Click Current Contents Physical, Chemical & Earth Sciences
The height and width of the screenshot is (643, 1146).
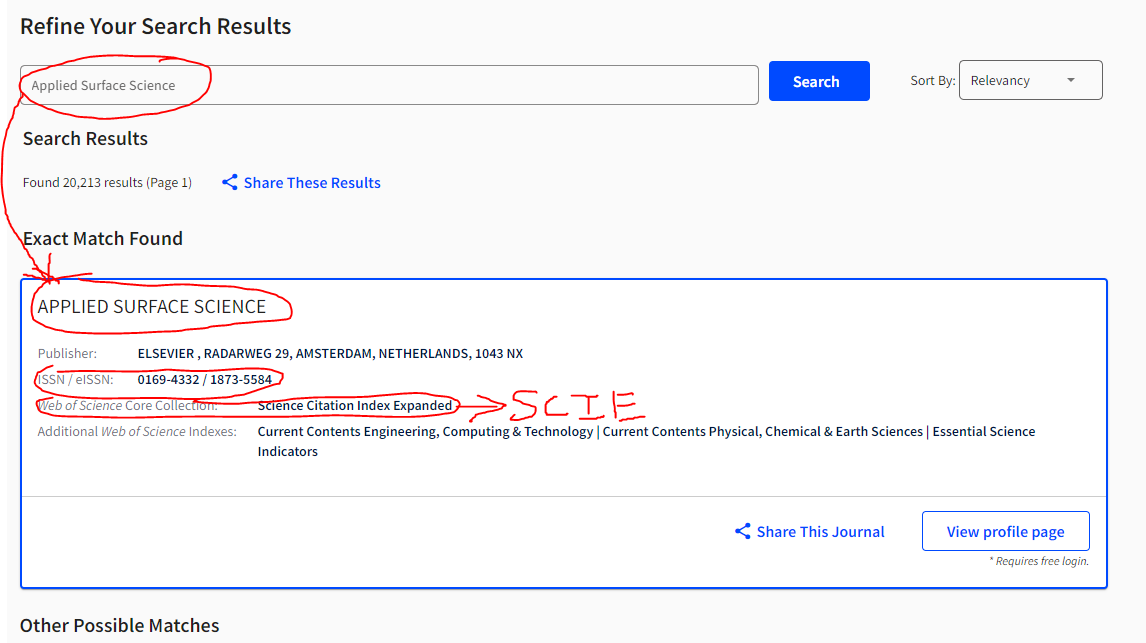(762, 431)
